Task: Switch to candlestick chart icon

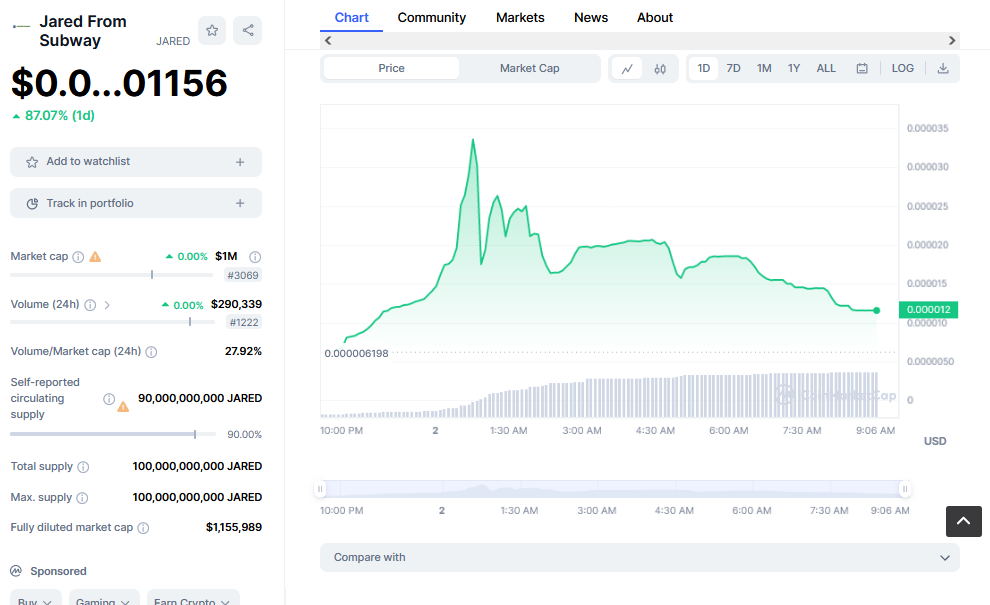Action: [660, 69]
